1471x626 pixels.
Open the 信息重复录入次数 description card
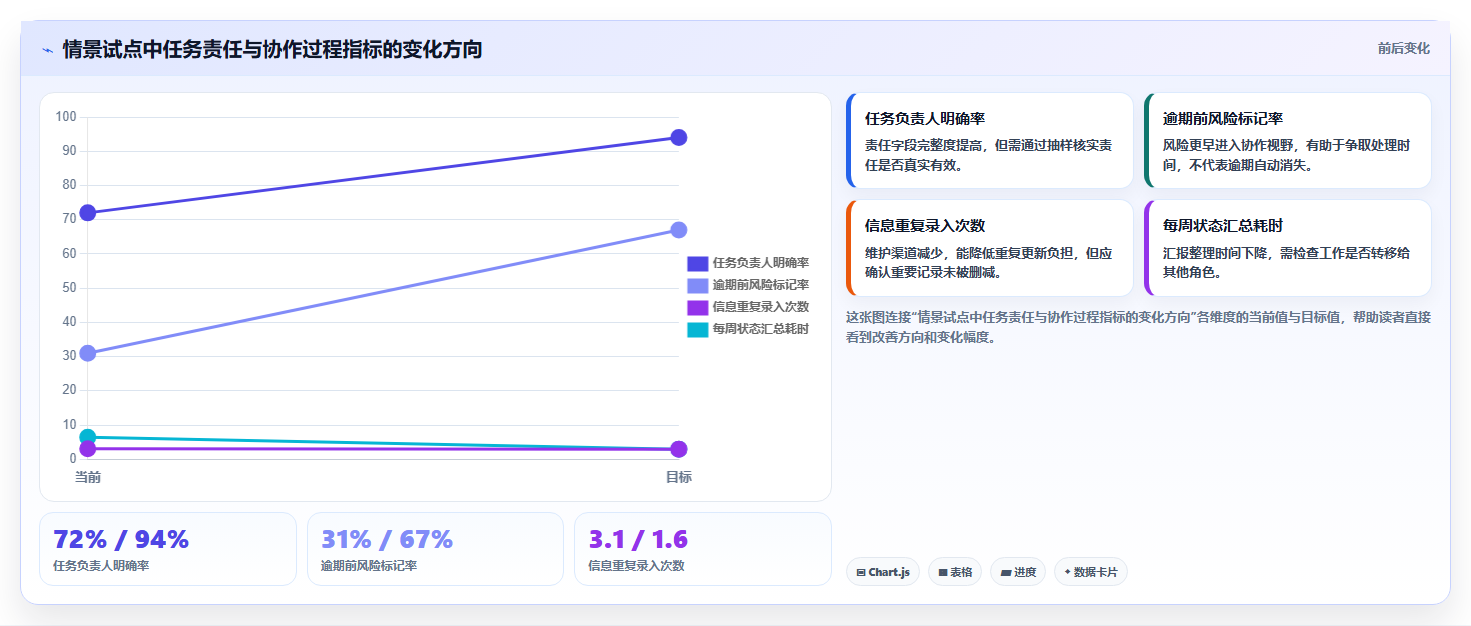989,248
